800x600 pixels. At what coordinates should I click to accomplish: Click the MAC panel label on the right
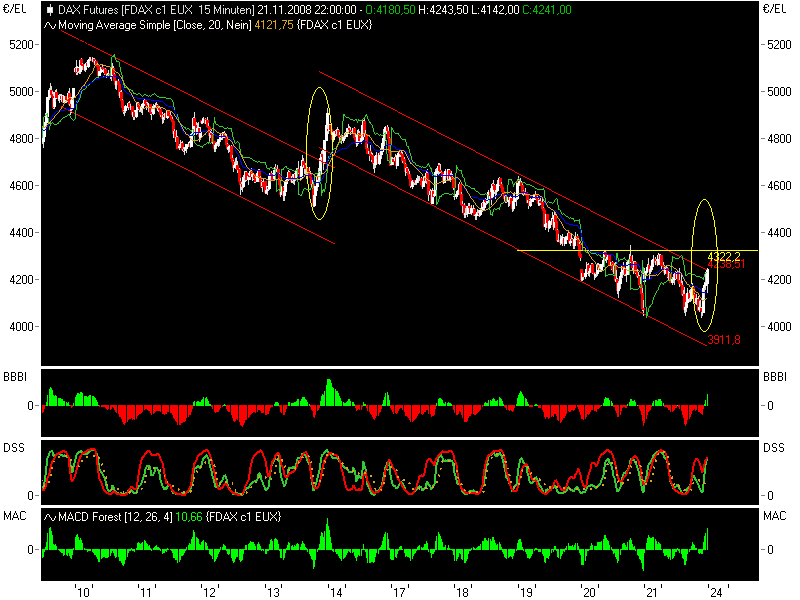coord(774,516)
